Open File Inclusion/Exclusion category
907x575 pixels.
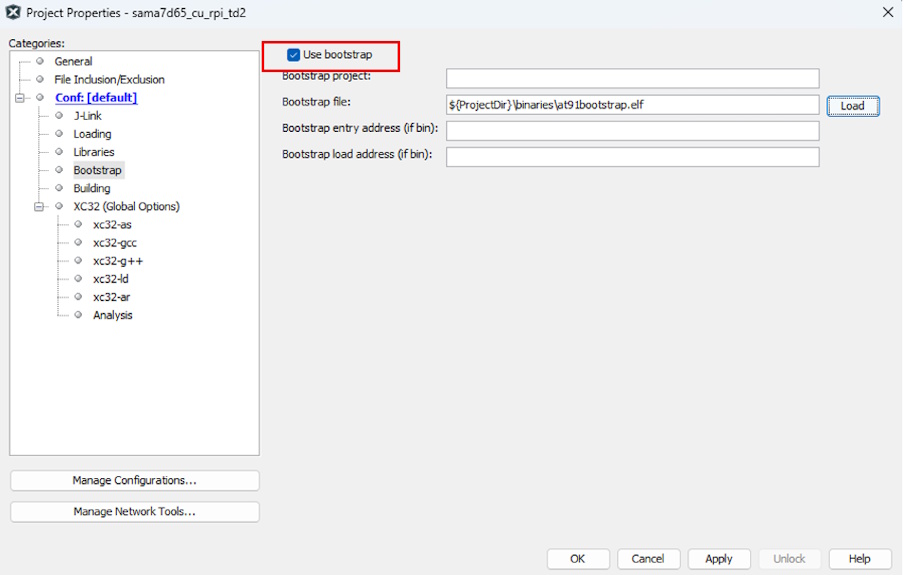109,80
